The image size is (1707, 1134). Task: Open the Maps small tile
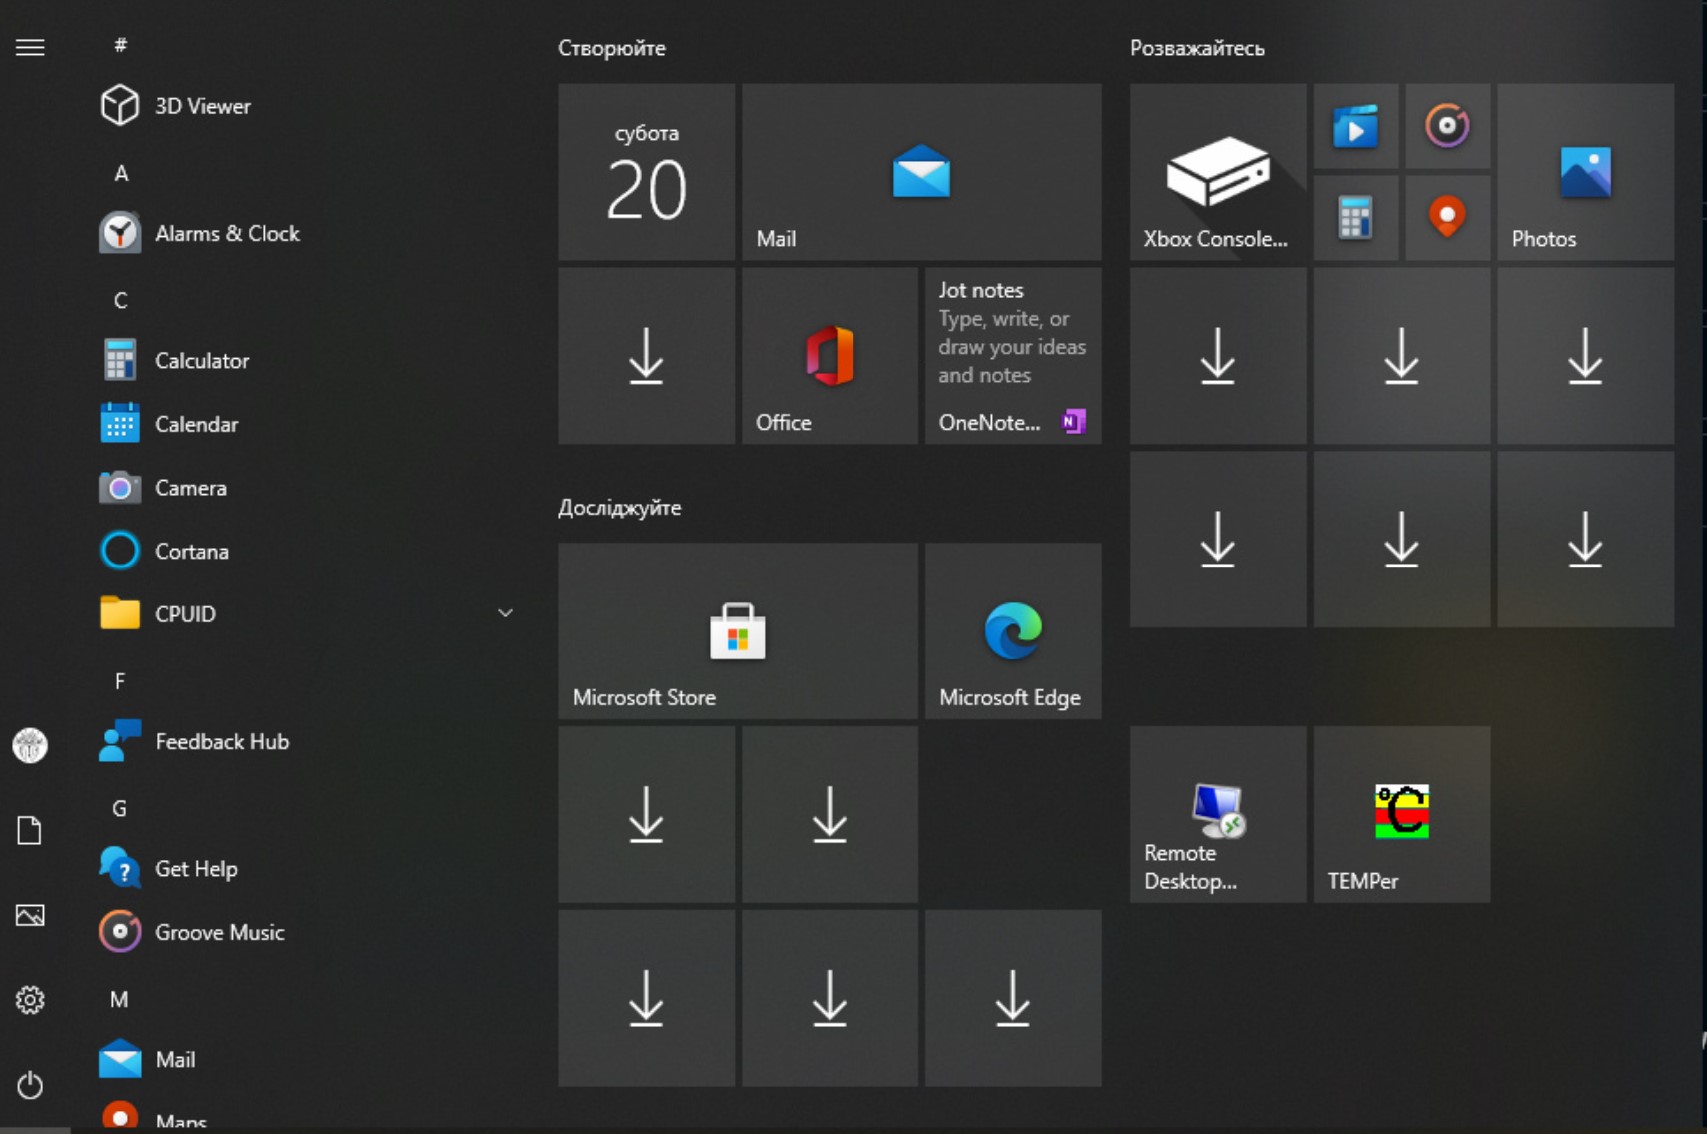(x=1447, y=218)
